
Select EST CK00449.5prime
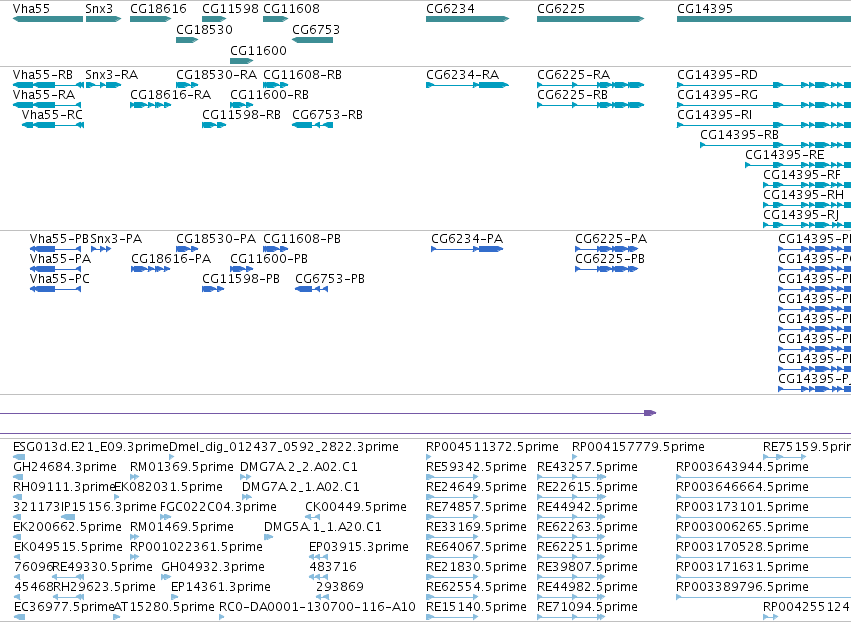(x=312, y=517)
